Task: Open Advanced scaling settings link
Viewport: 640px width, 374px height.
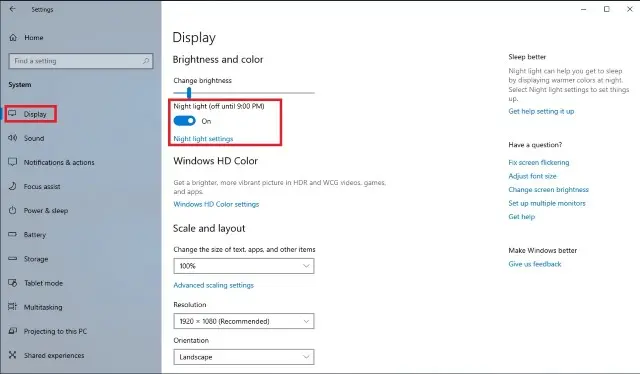Action: pos(213,285)
